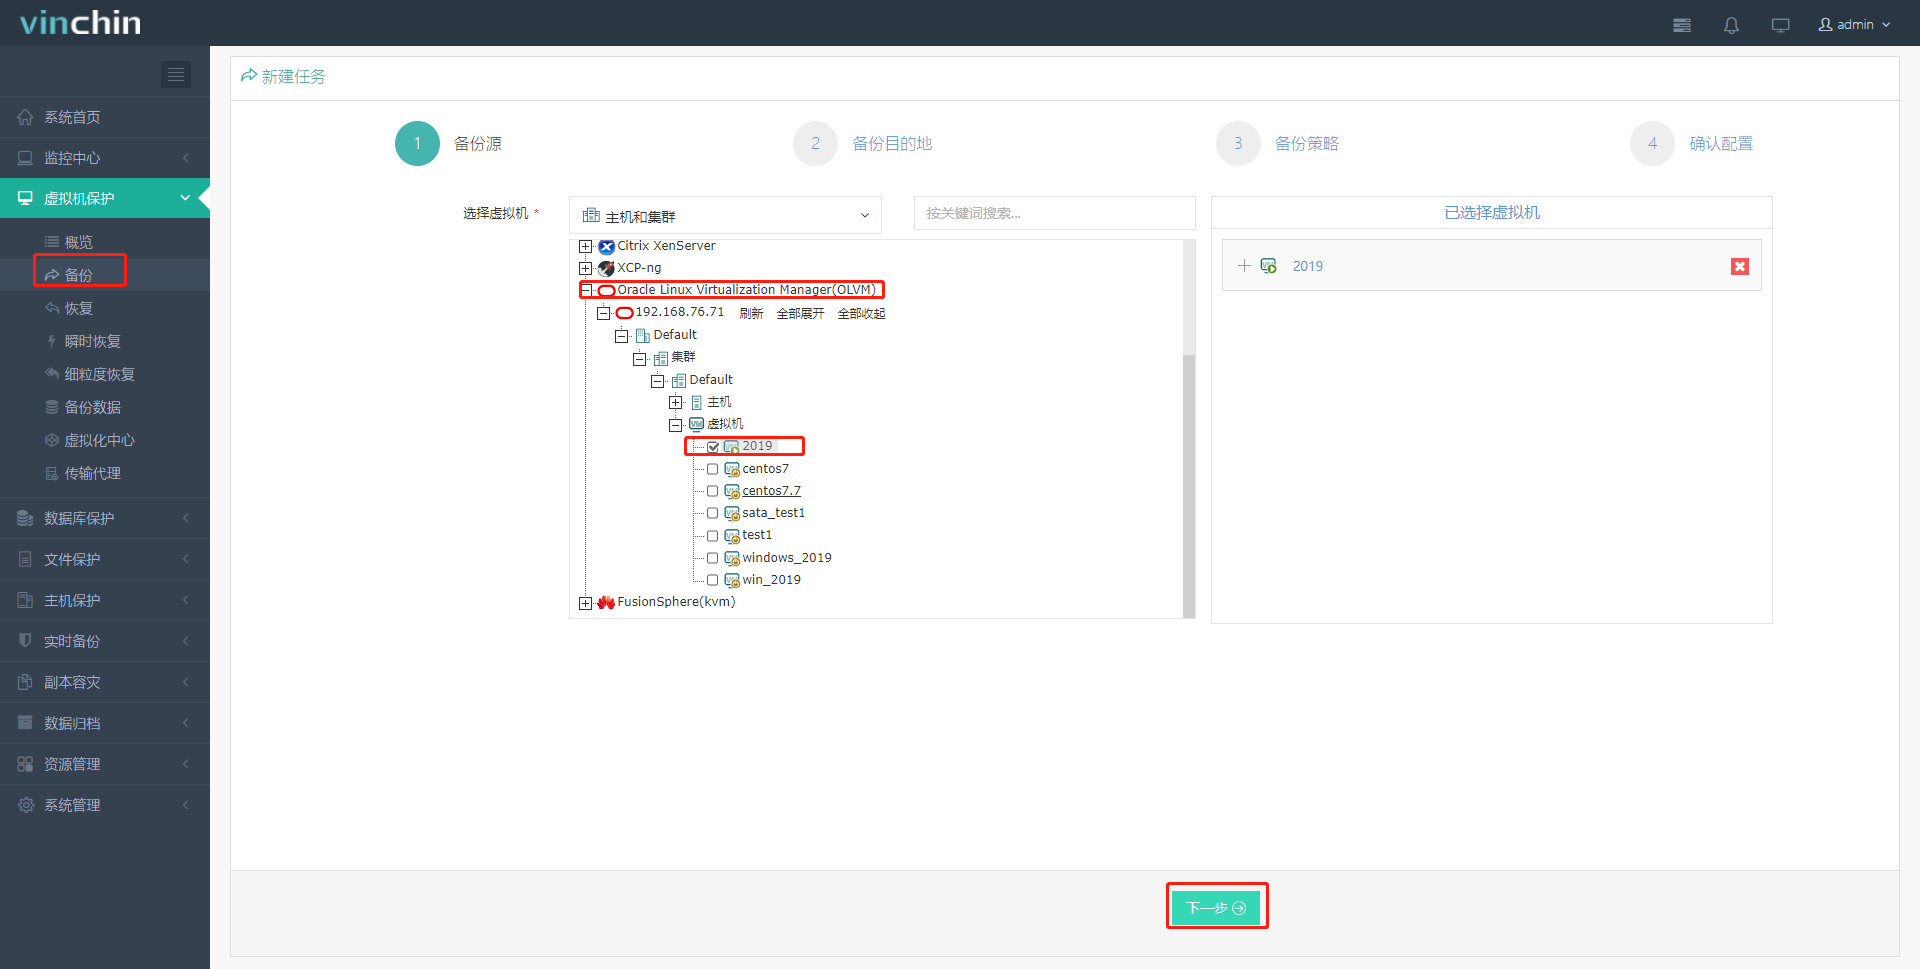The height and width of the screenshot is (969, 1920).
Task: Open the grid apps icon in top bar
Action: [x=1682, y=24]
